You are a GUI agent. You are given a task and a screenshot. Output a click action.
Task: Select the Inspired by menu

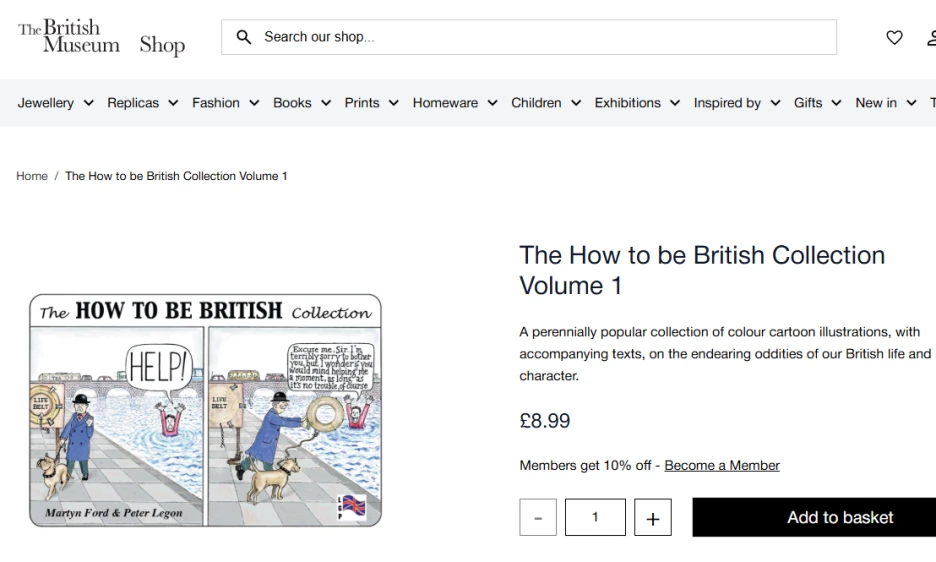pyautogui.click(x=737, y=103)
